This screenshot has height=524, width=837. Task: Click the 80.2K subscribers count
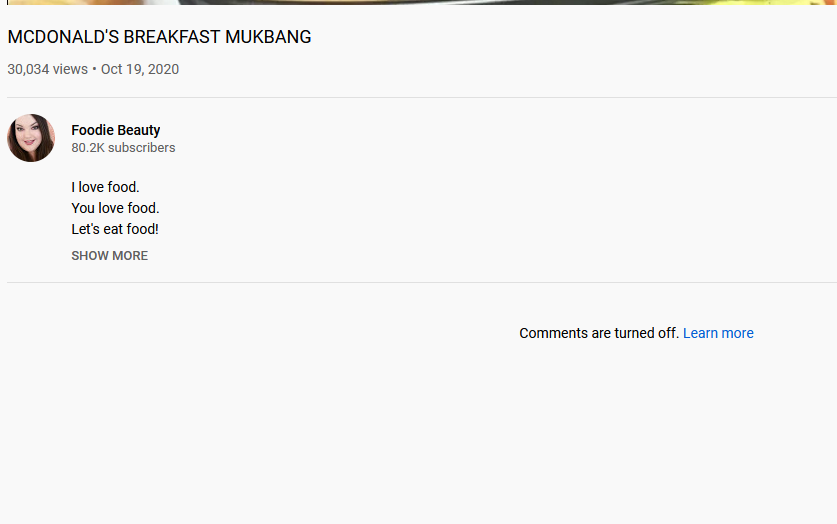pos(123,148)
